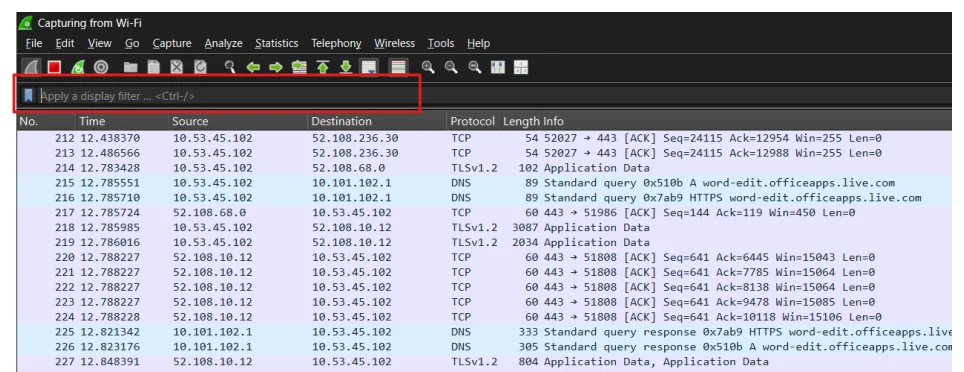Sort by the Destination column header
The image size is (964, 372).
[378, 121]
